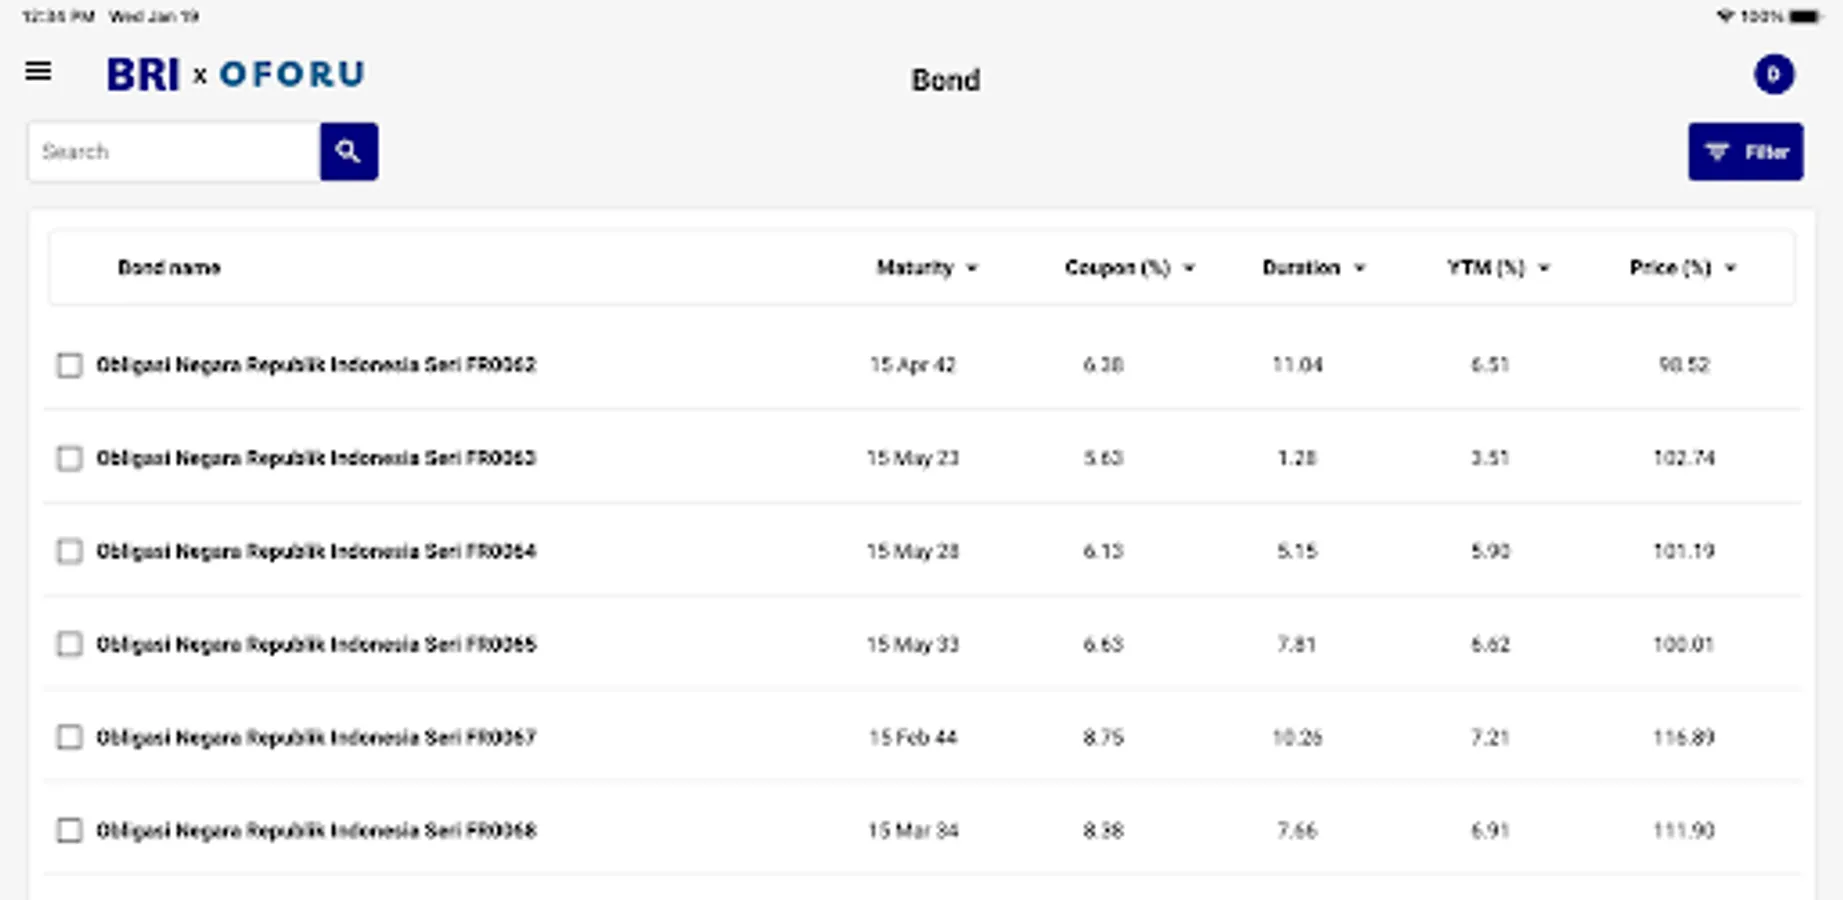The height and width of the screenshot is (900, 1843).
Task: Open the cart badge showing 0
Action: (x=1773, y=75)
